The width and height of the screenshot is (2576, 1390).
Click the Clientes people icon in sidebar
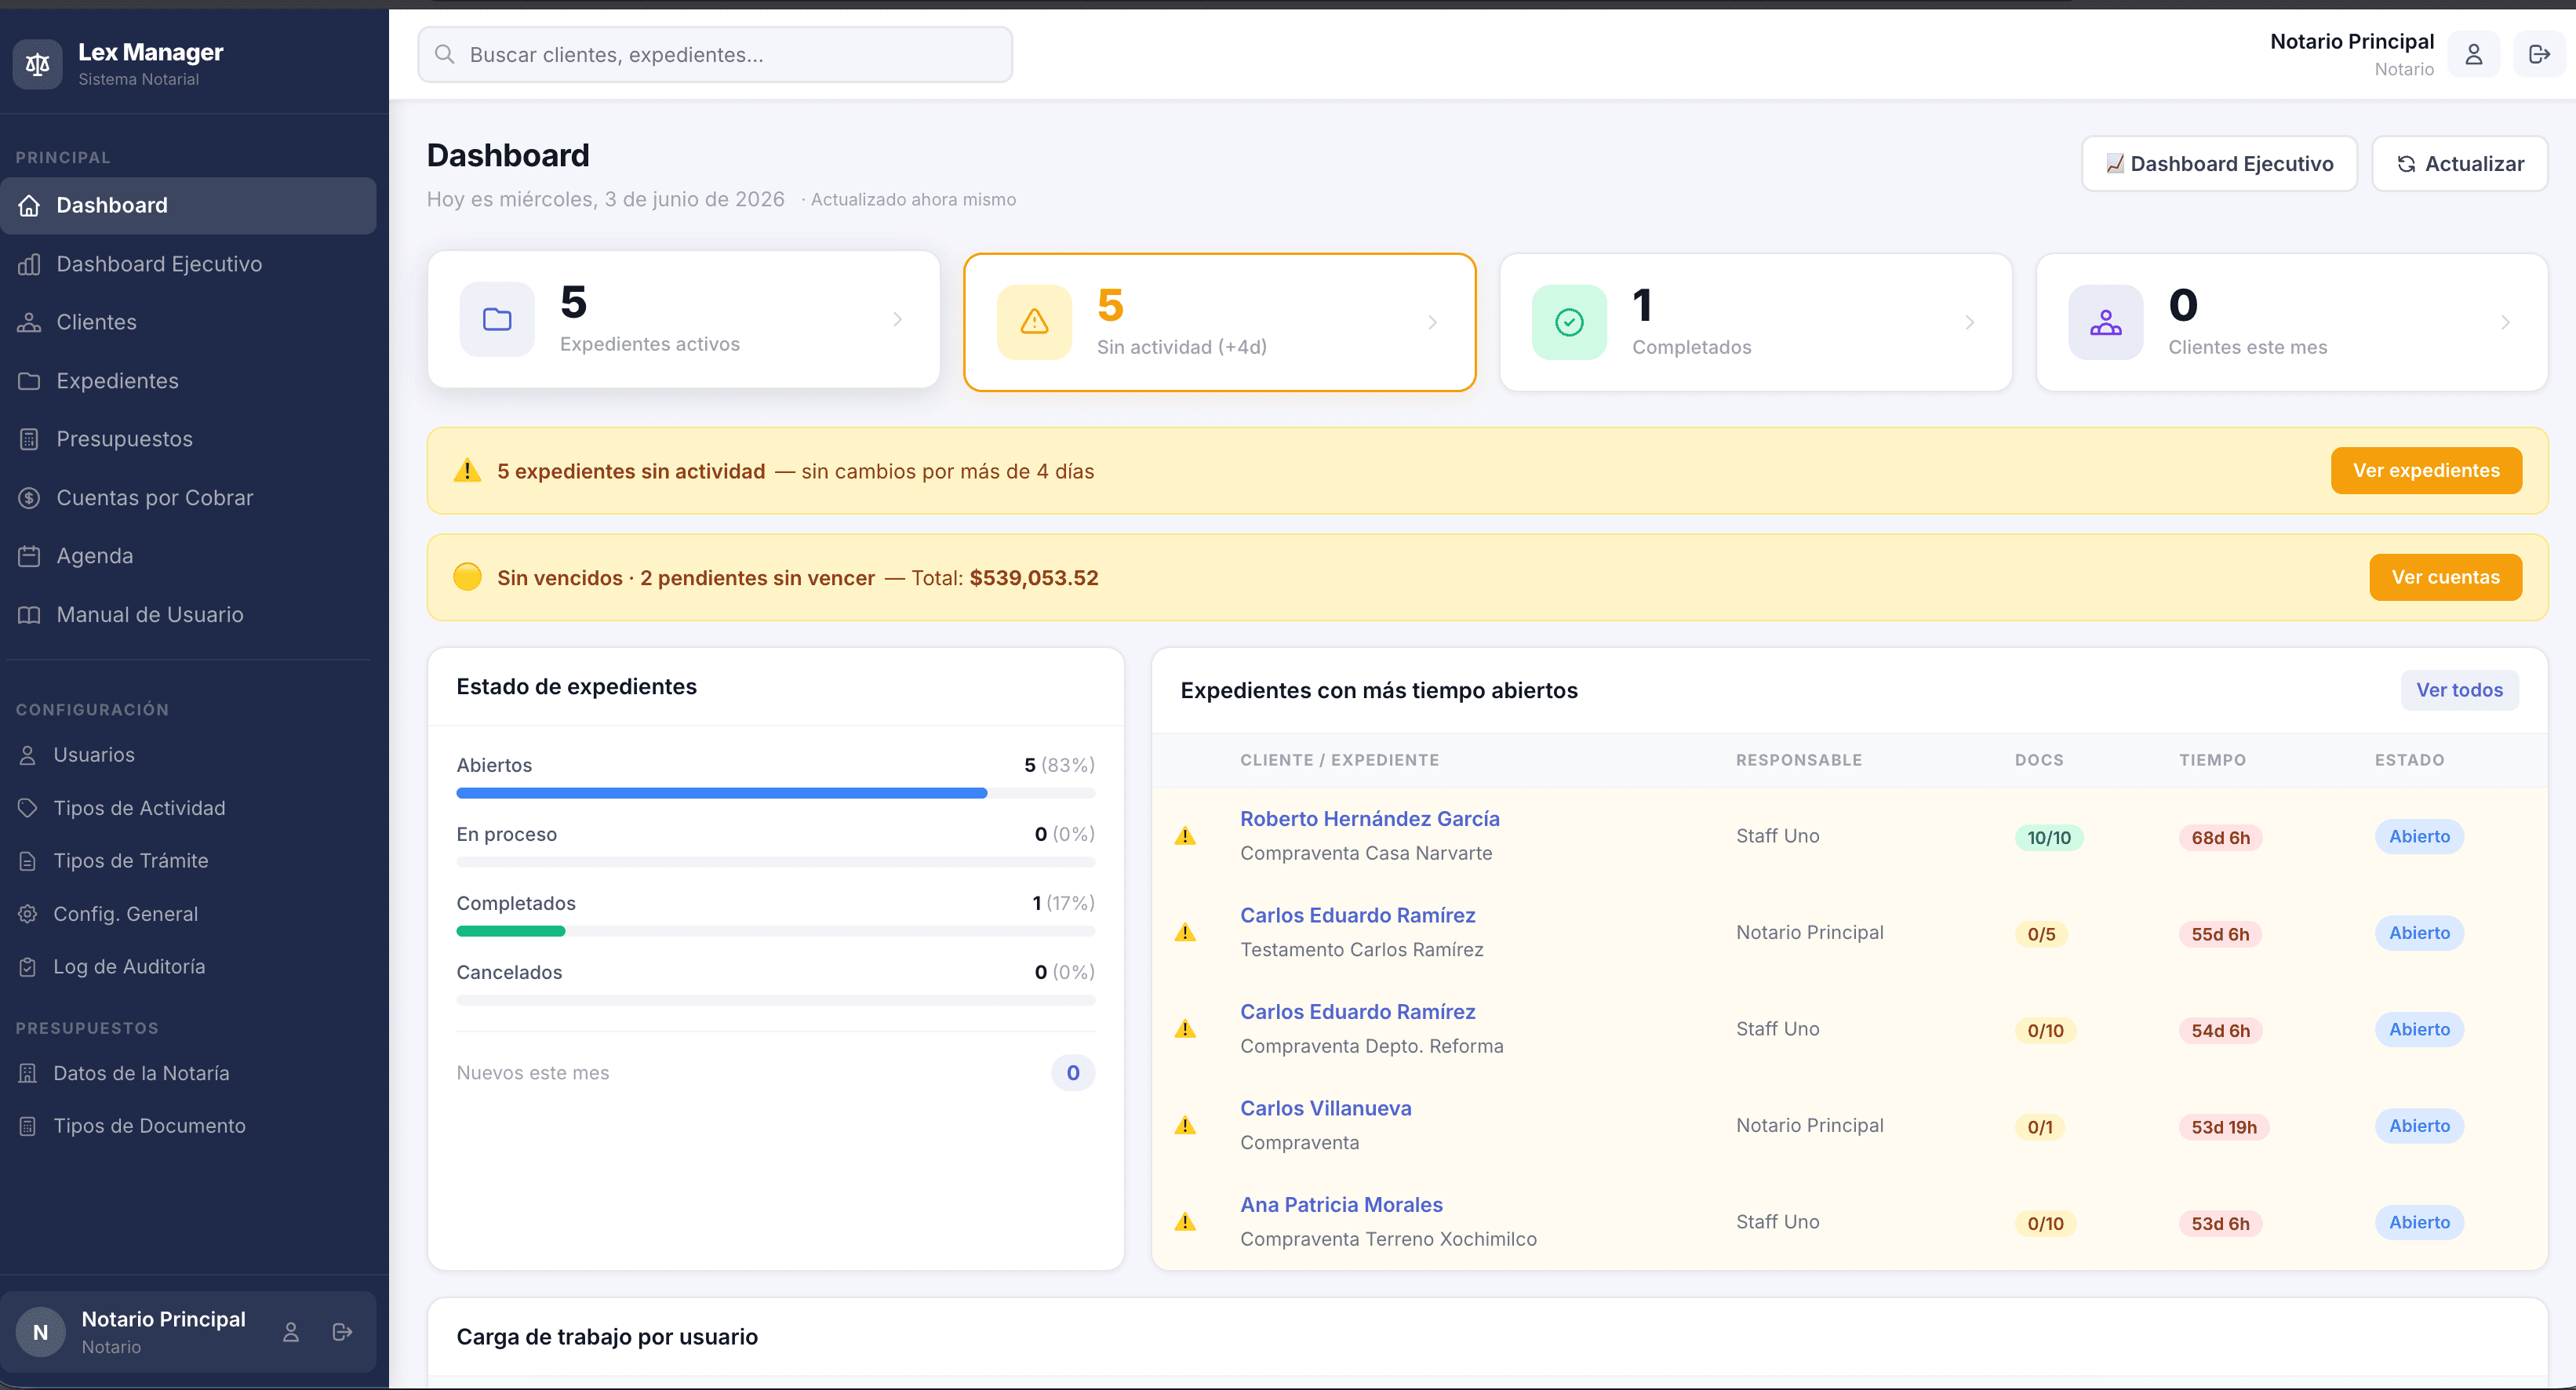tap(29, 322)
